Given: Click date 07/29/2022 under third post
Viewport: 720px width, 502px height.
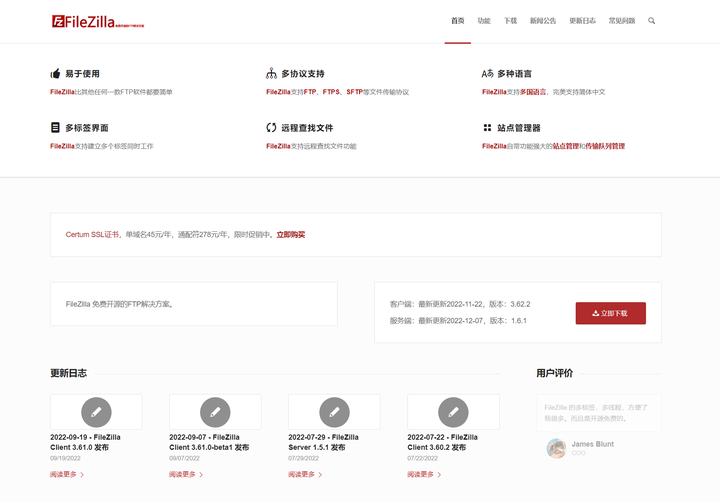Looking at the screenshot, I should [304, 458].
